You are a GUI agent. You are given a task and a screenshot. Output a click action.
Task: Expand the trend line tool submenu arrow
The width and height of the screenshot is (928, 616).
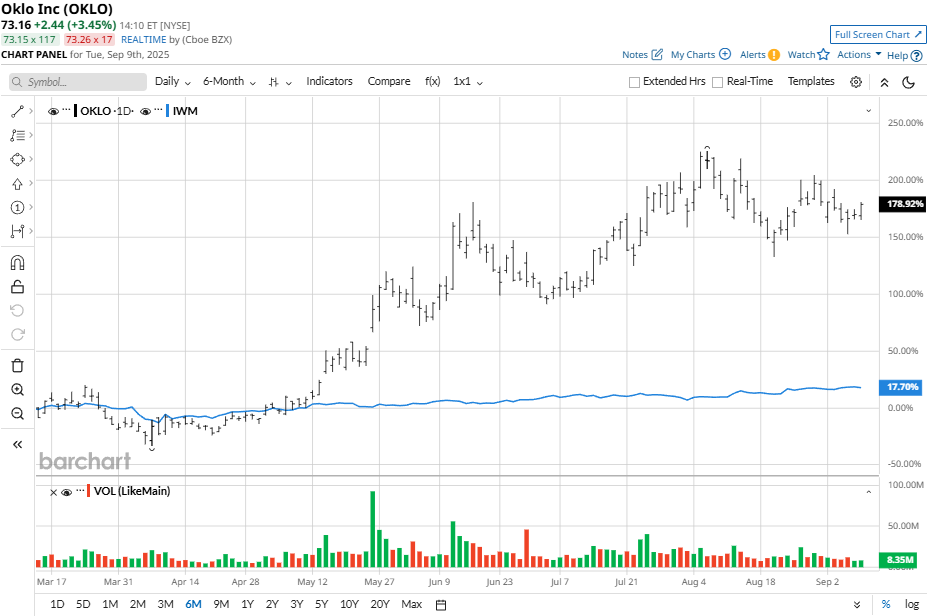click(x=31, y=111)
